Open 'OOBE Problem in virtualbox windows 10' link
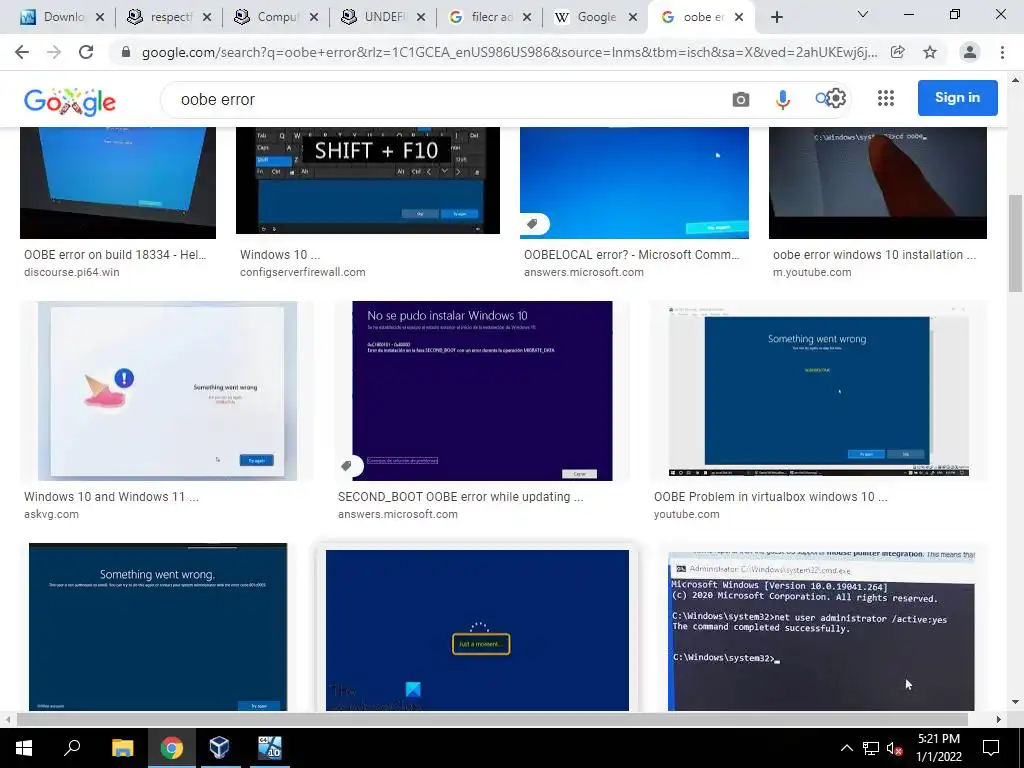1024x768 pixels. 771,497
